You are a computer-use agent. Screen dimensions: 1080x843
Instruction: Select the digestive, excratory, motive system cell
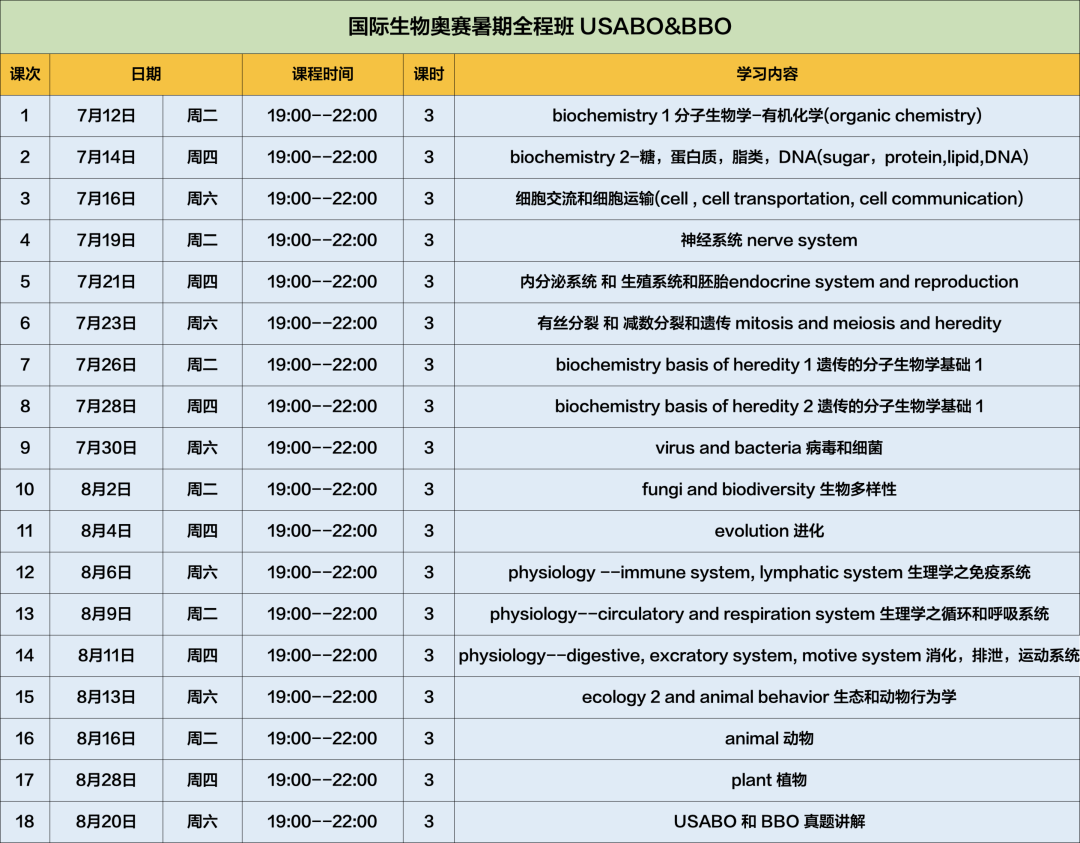click(767, 656)
